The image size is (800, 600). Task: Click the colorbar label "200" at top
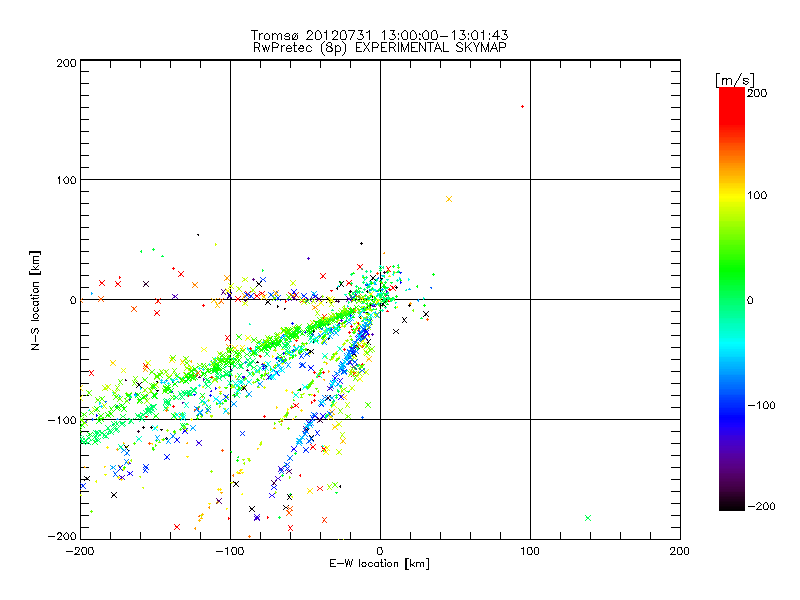click(757, 93)
